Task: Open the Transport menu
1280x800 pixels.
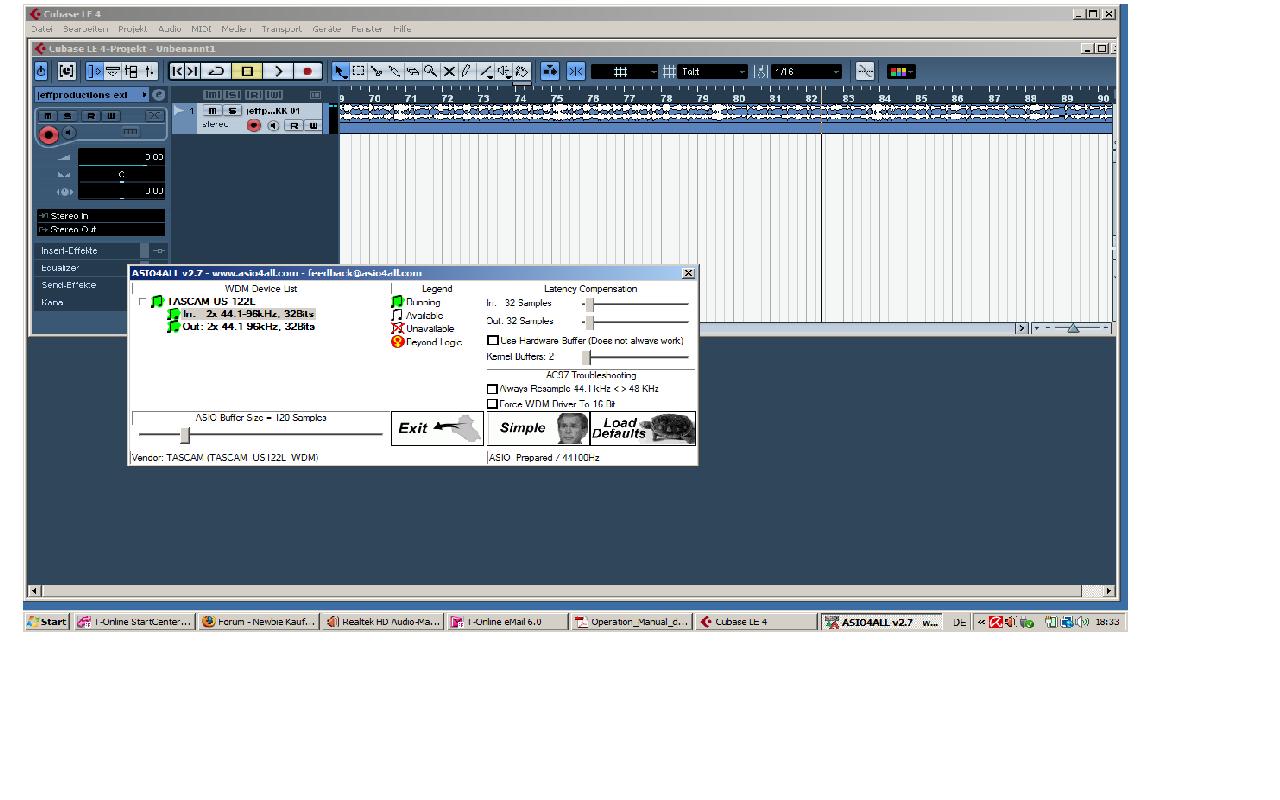Action: point(281,29)
